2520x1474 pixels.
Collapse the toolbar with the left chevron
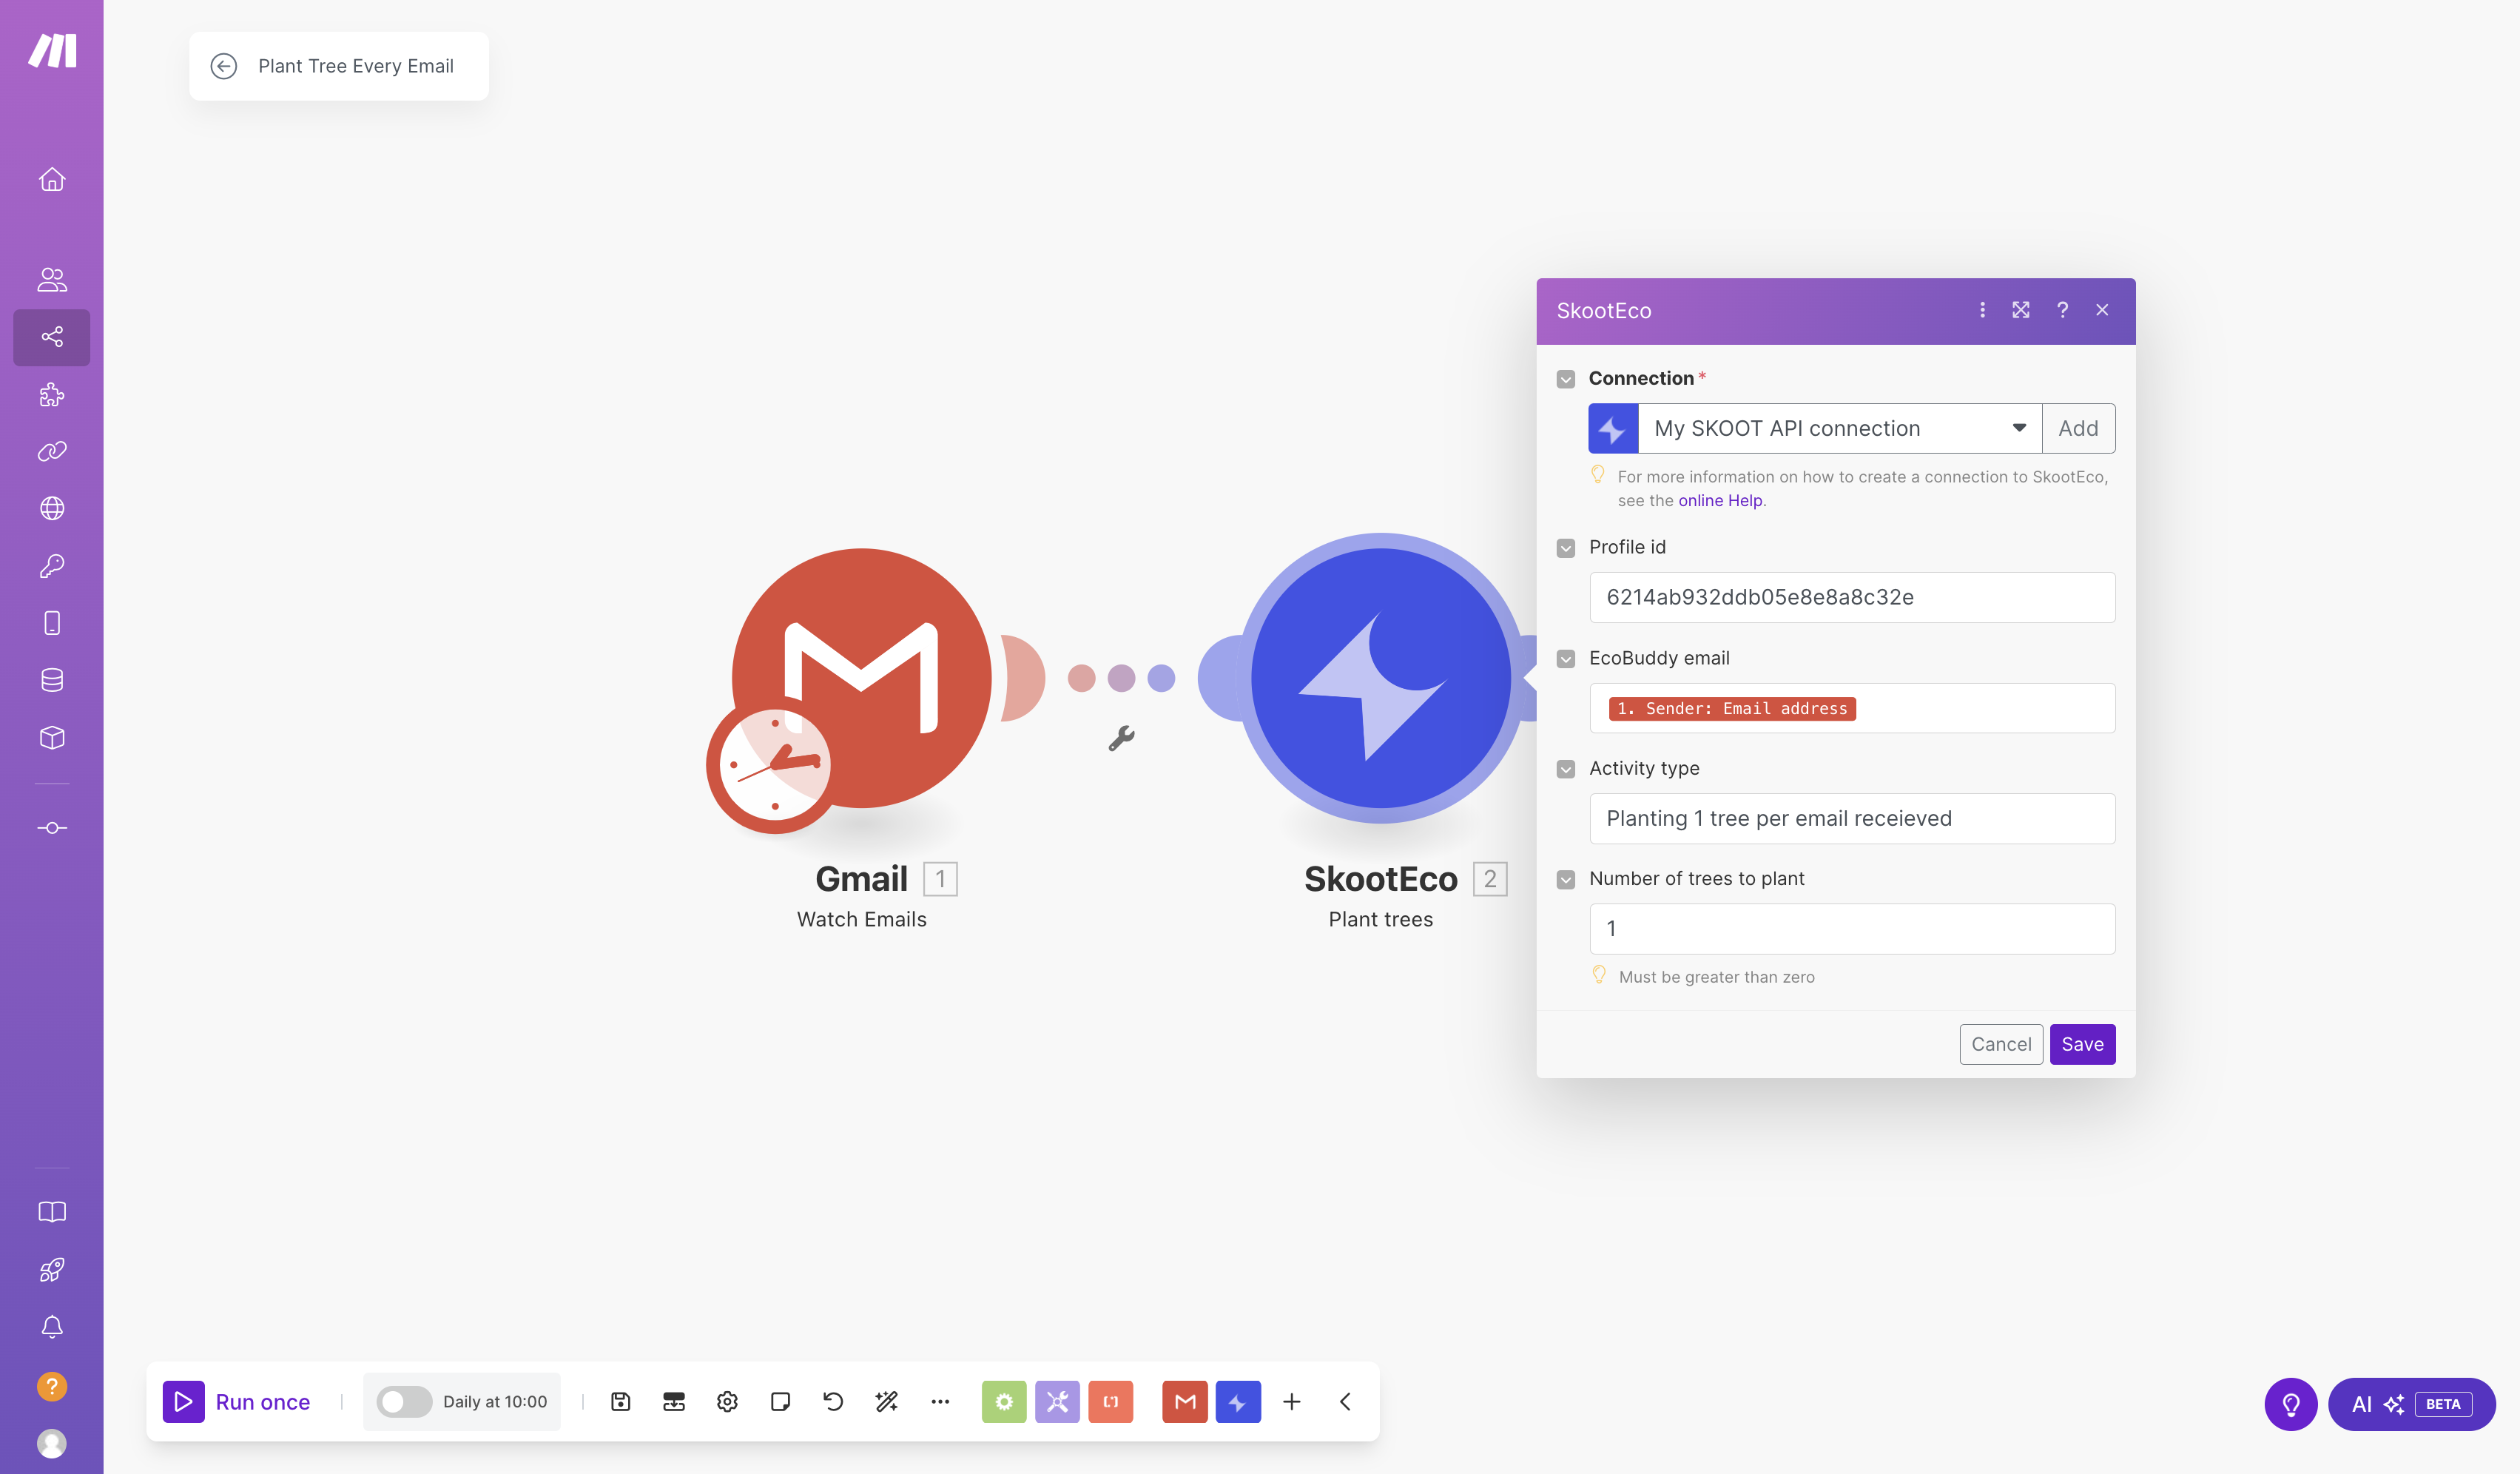click(x=1345, y=1401)
